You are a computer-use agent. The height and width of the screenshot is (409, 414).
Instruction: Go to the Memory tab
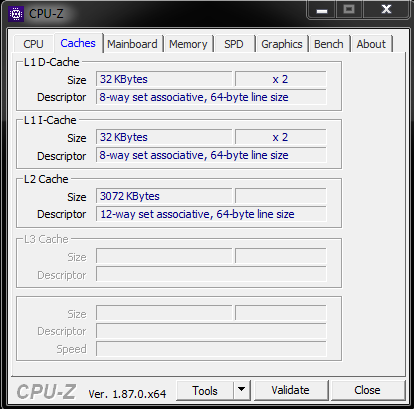188,44
